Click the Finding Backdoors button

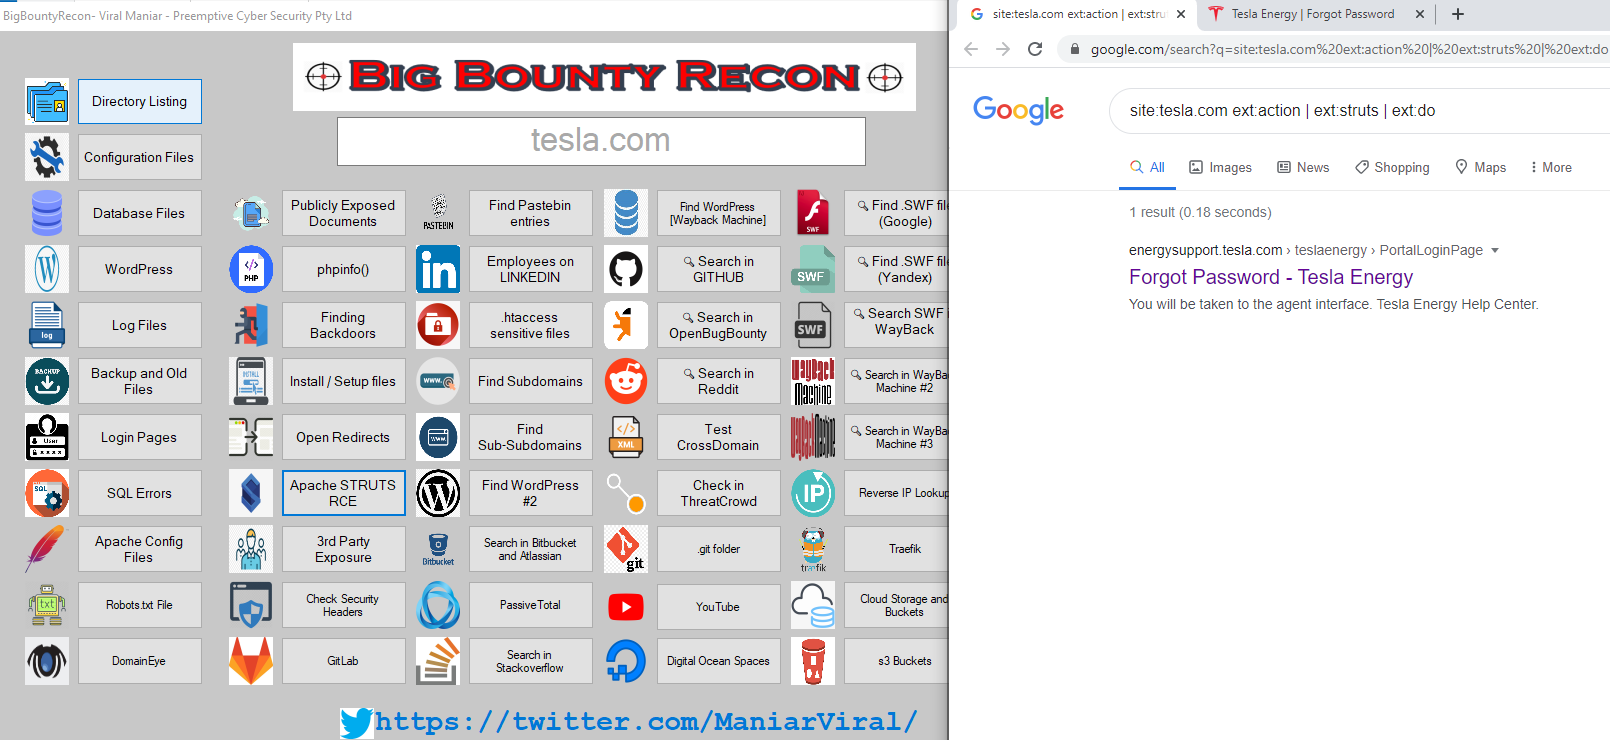tap(344, 325)
